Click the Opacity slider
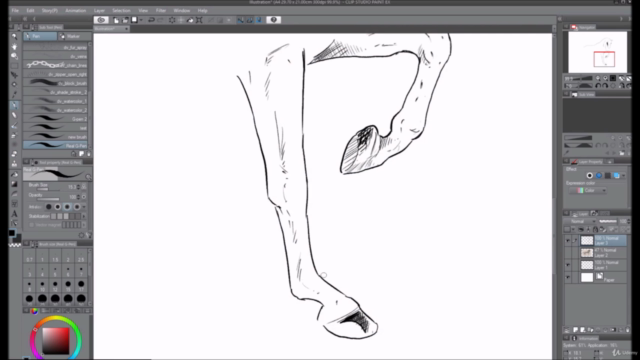 [x=48, y=199]
